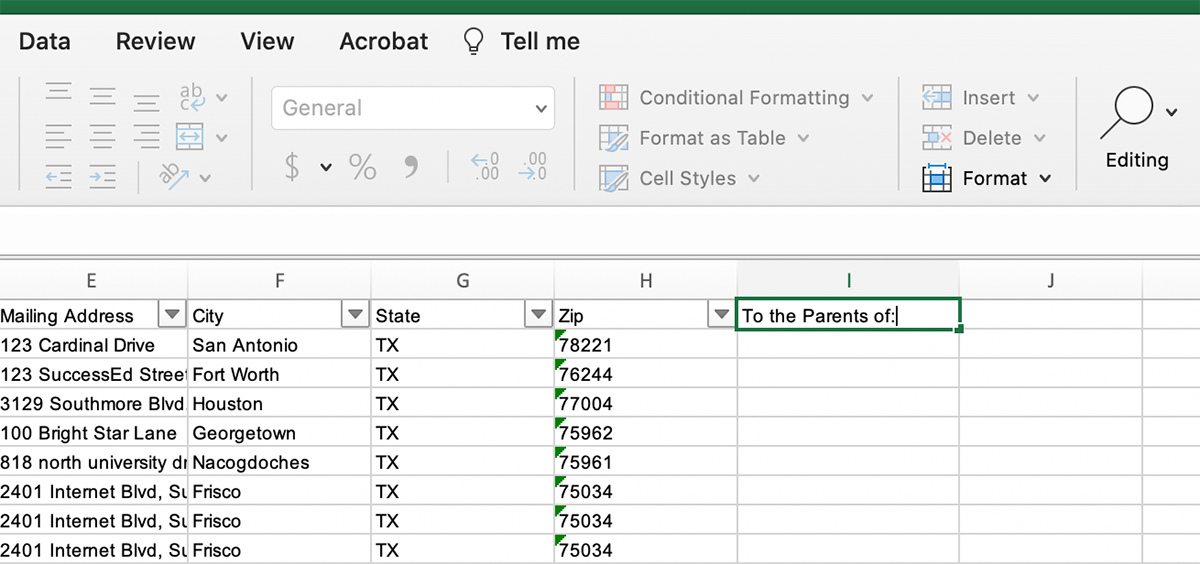This screenshot has height=564, width=1200.
Task: Expand the Insert dropdown arrow
Action: tap(1033, 98)
